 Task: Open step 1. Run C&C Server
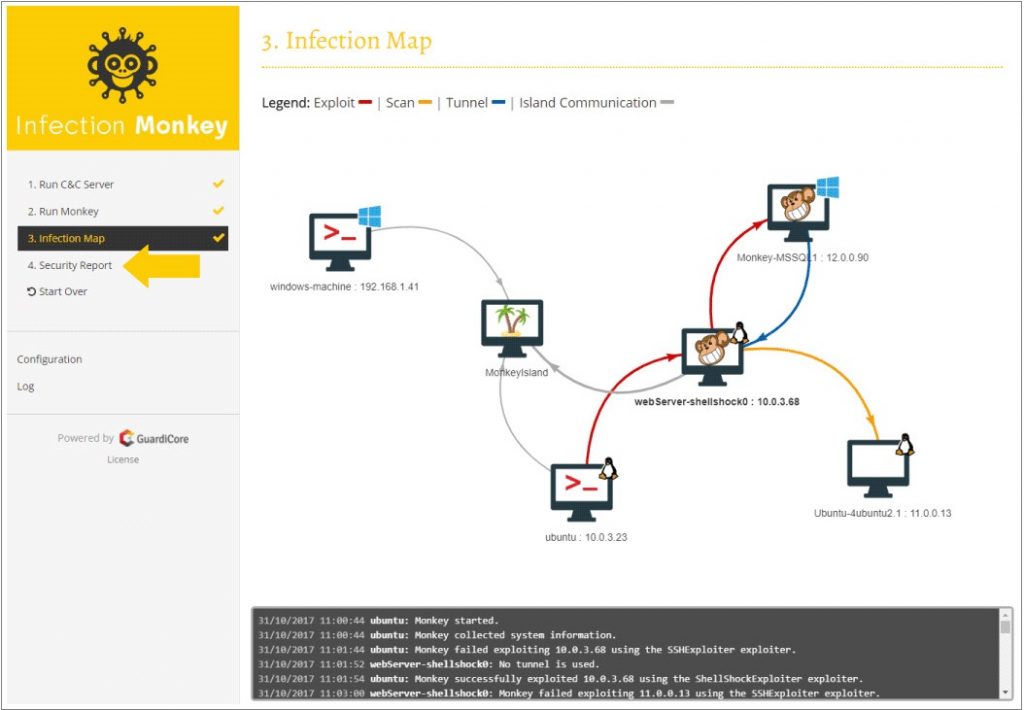coord(123,185)
